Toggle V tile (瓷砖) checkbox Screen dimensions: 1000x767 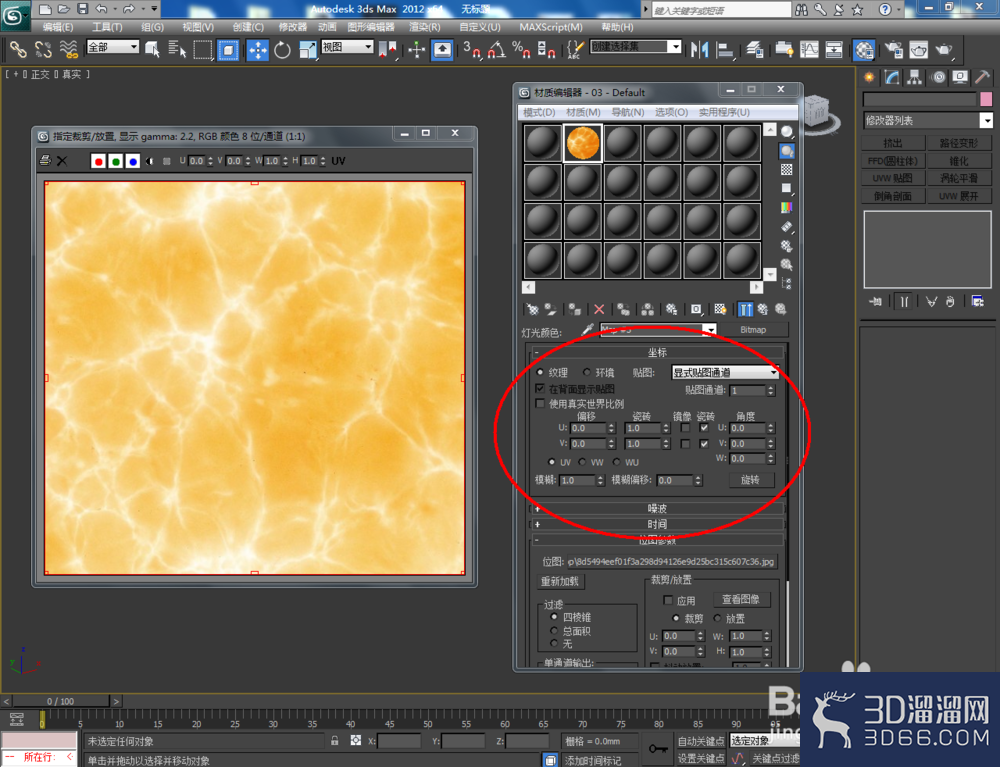(704, 443)
